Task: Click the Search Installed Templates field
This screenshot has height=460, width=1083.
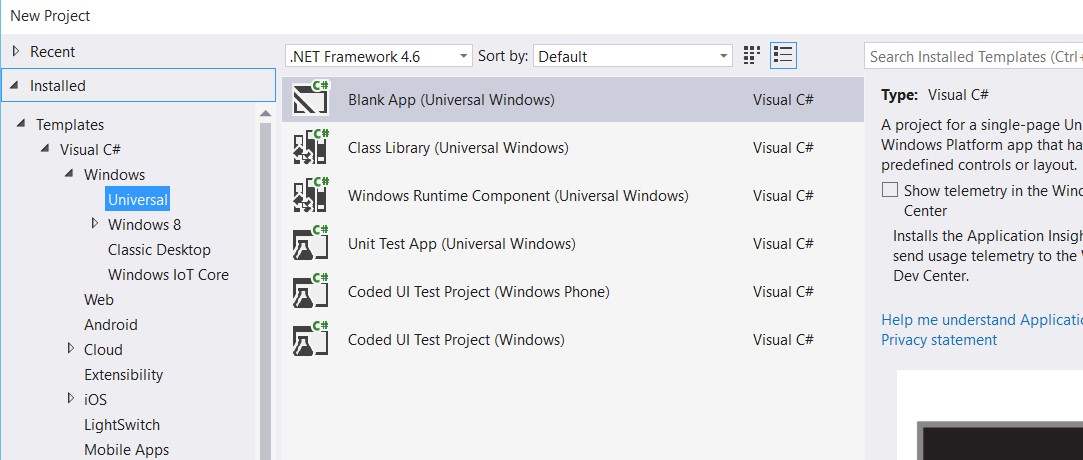Action: 973,56
